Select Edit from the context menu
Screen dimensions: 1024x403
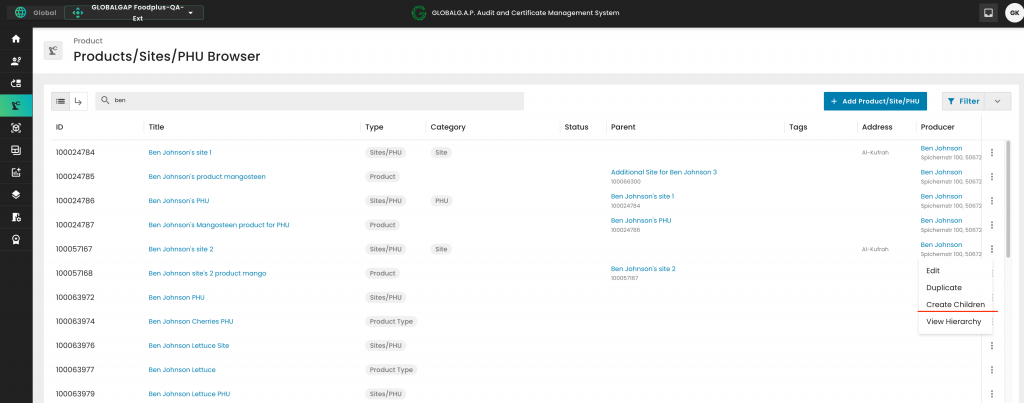coord(933,271)
